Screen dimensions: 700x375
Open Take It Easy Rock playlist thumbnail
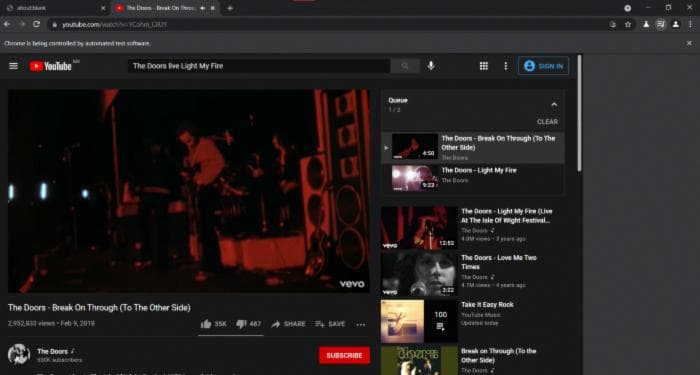point(419,321)
